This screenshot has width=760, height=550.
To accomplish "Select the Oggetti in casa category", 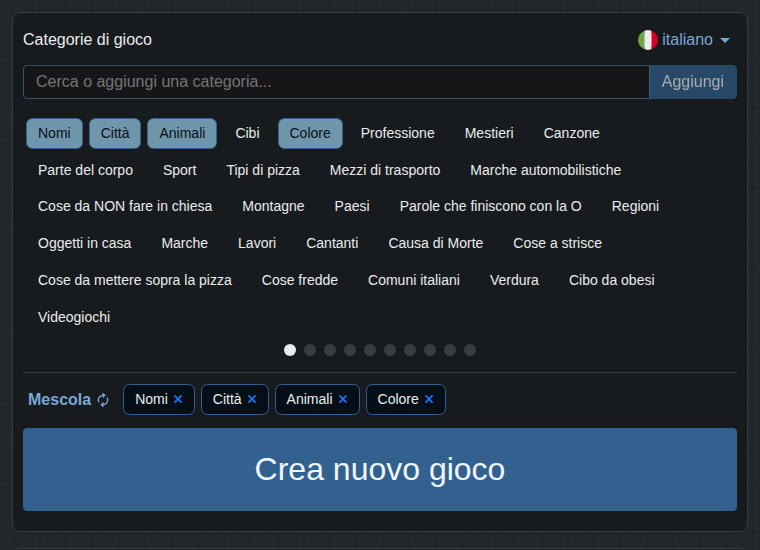I will (85, 243).
